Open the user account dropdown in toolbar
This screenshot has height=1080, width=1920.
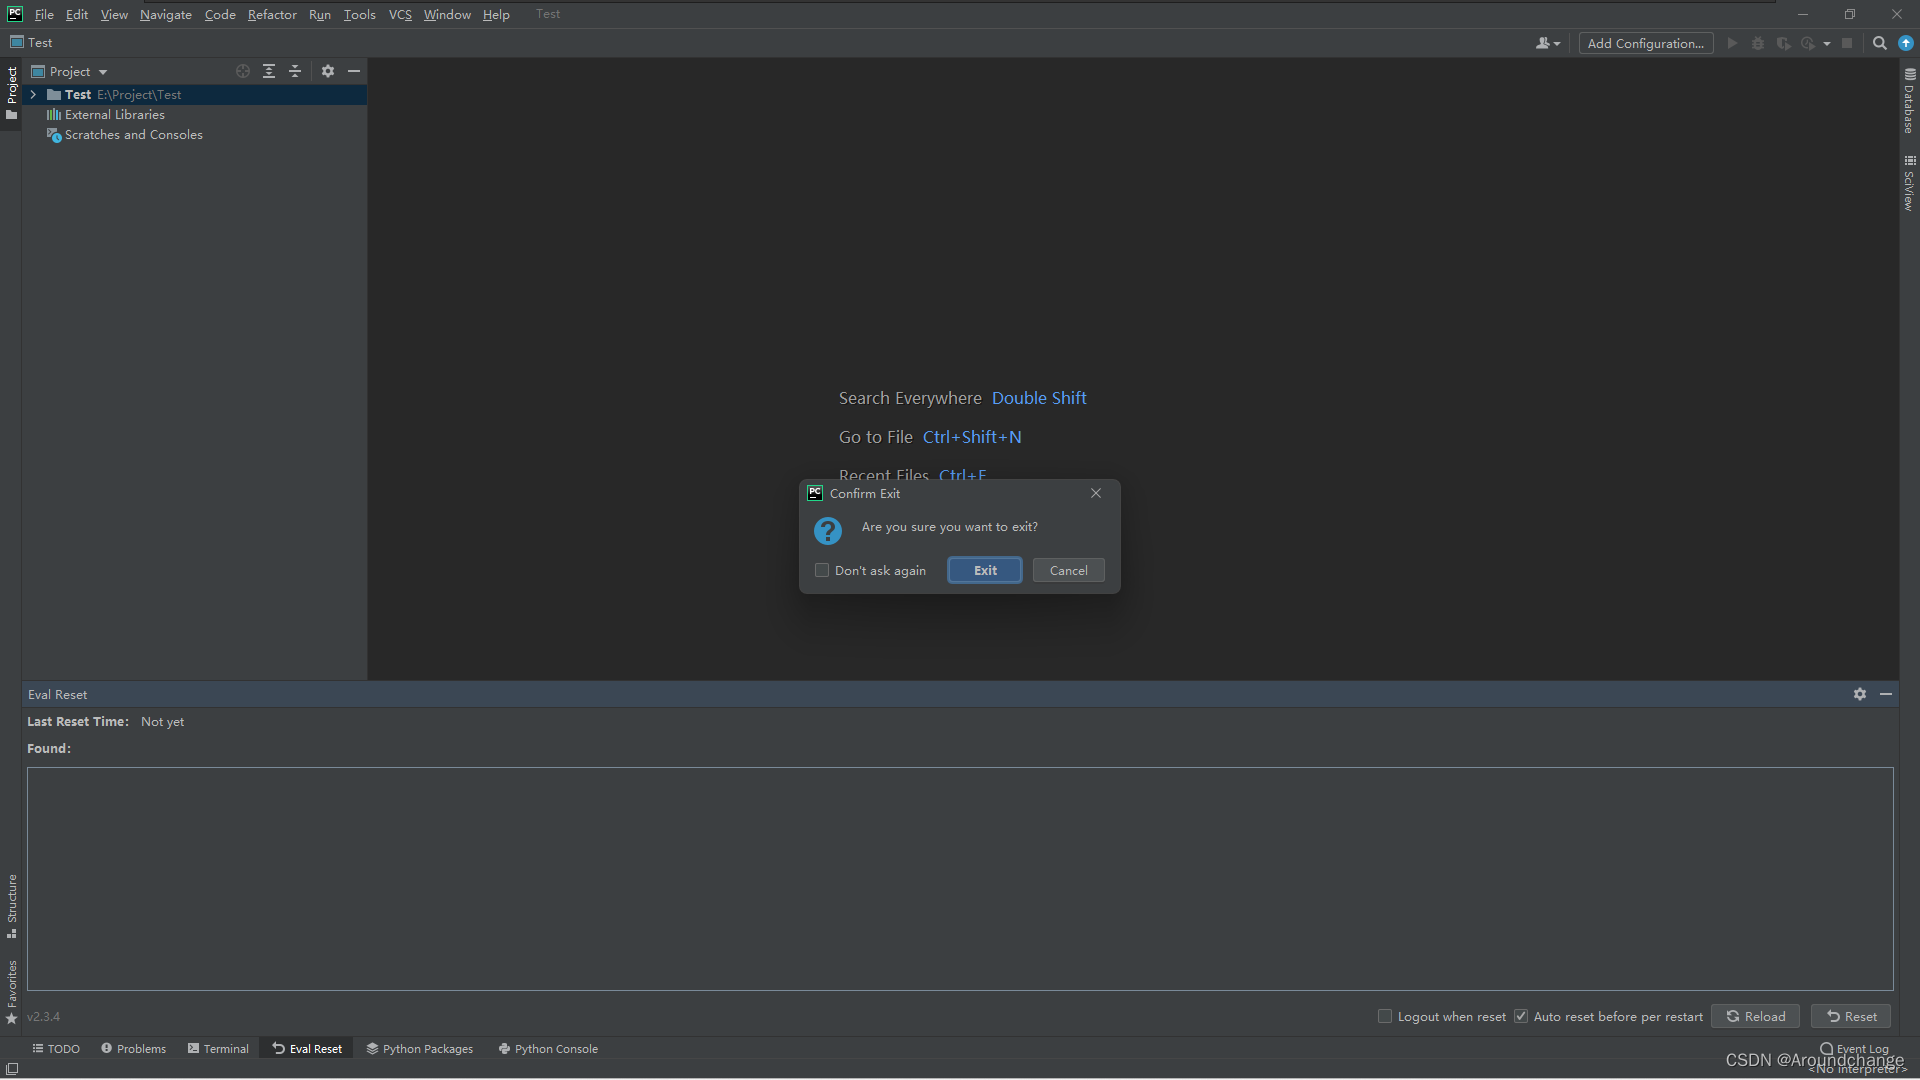[1547, 43]
